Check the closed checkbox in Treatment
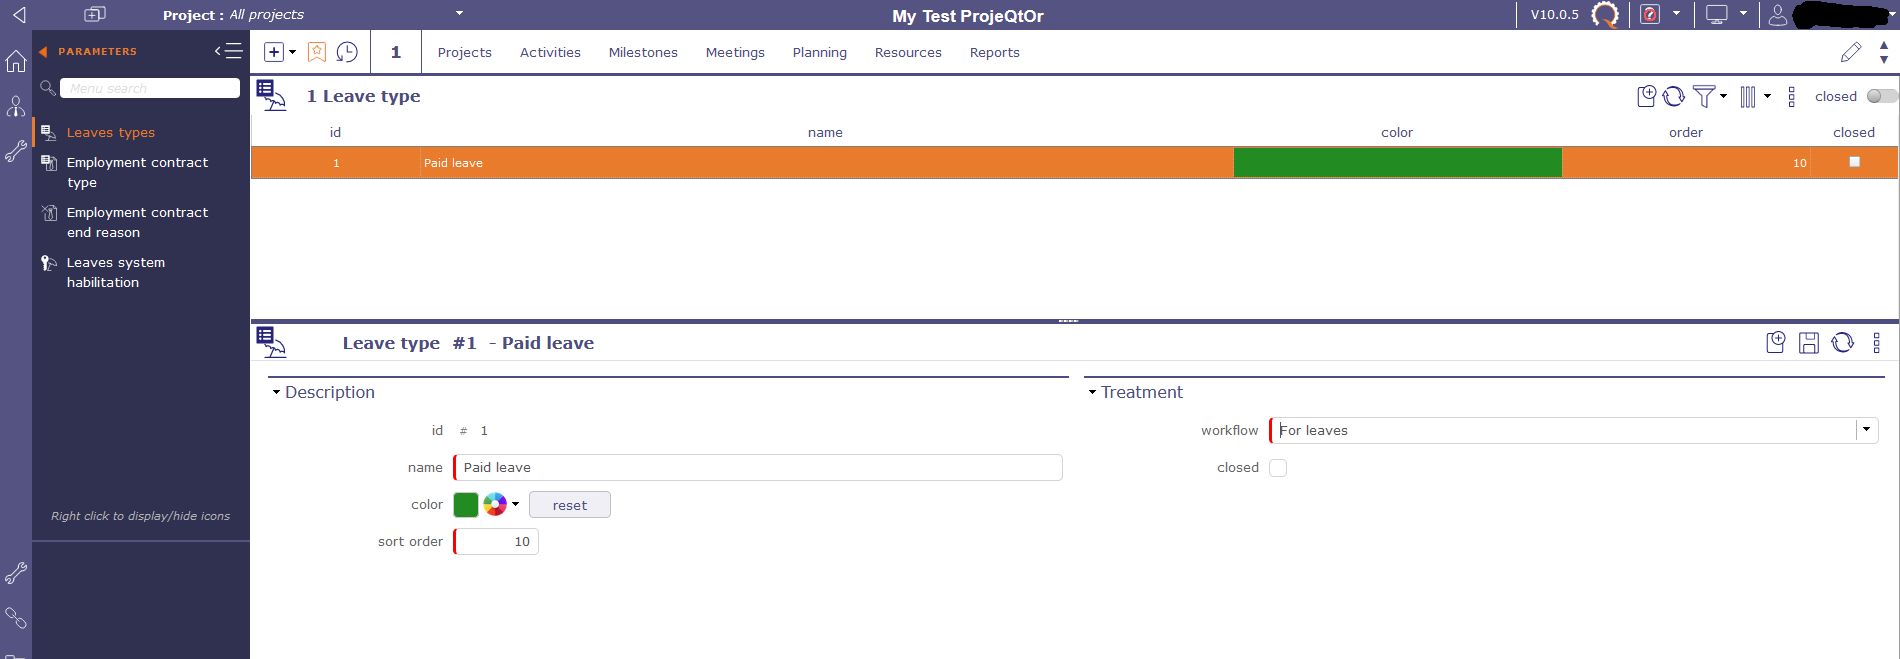 1278,467
